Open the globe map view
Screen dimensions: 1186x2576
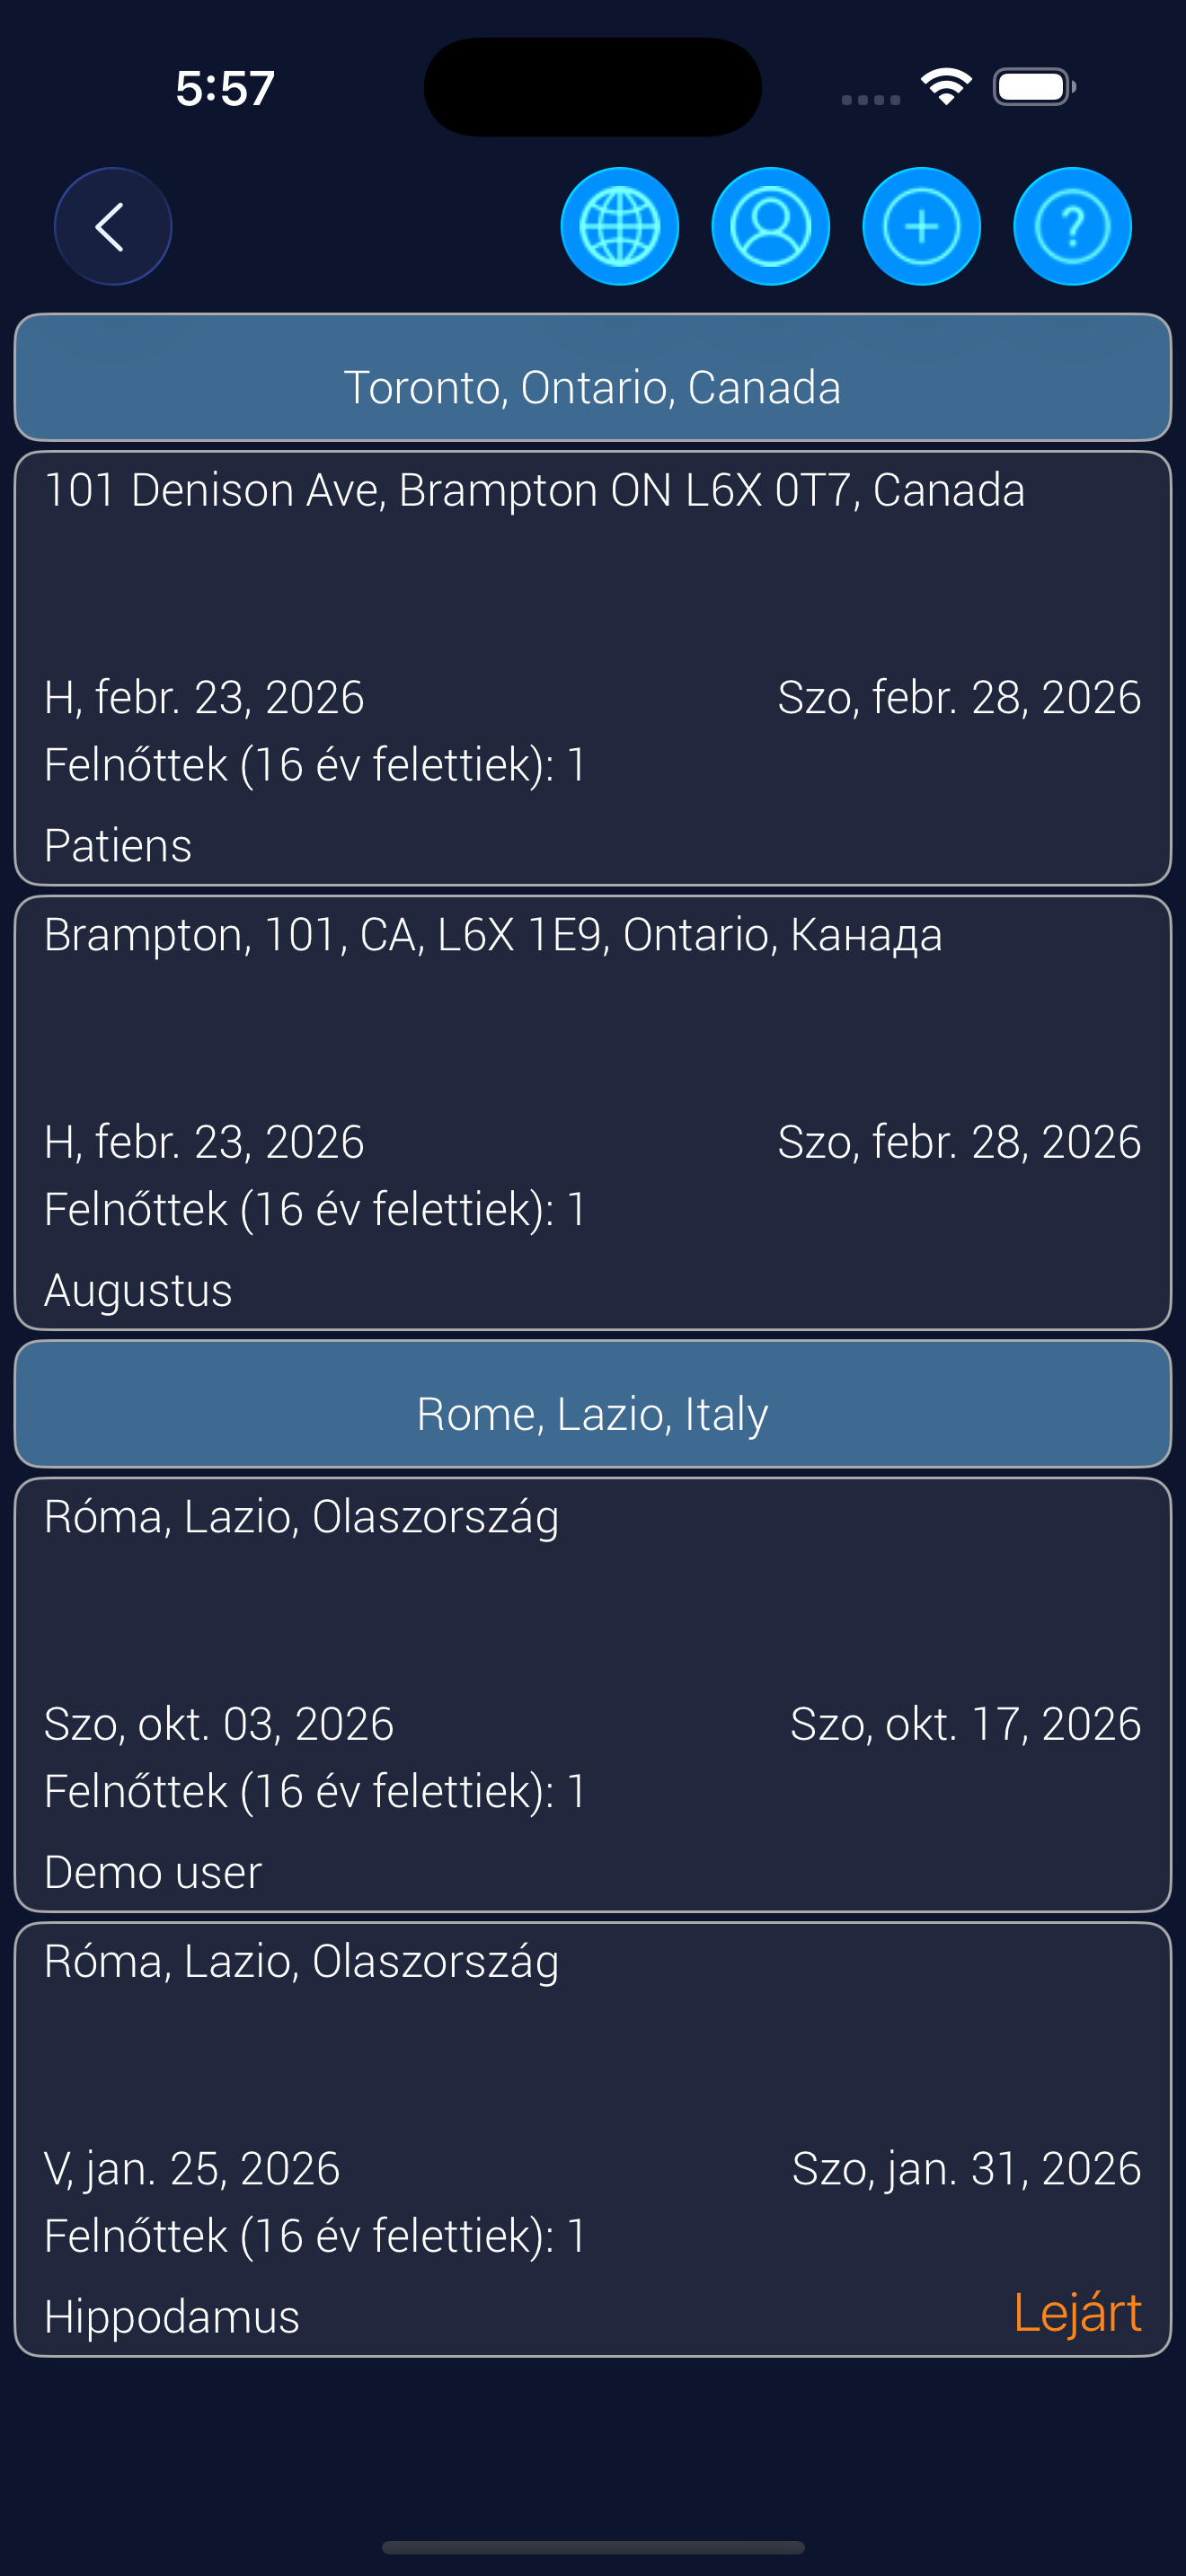619,227
